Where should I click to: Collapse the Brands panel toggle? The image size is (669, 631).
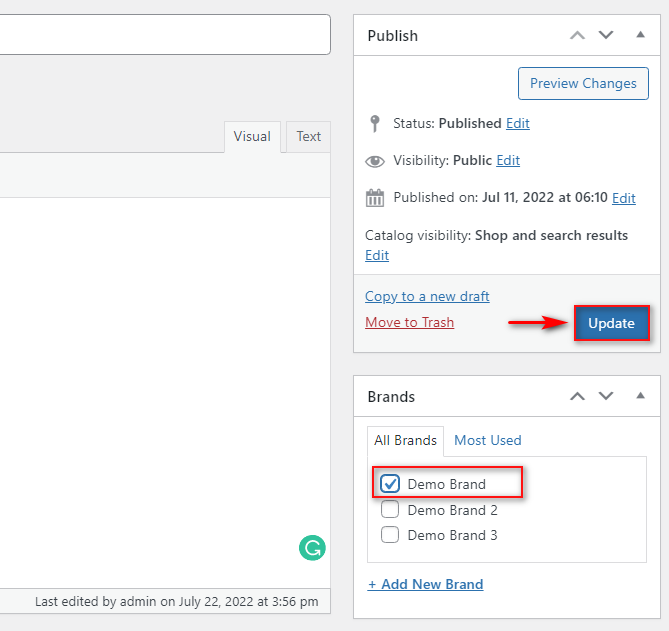tap(640, 396)
